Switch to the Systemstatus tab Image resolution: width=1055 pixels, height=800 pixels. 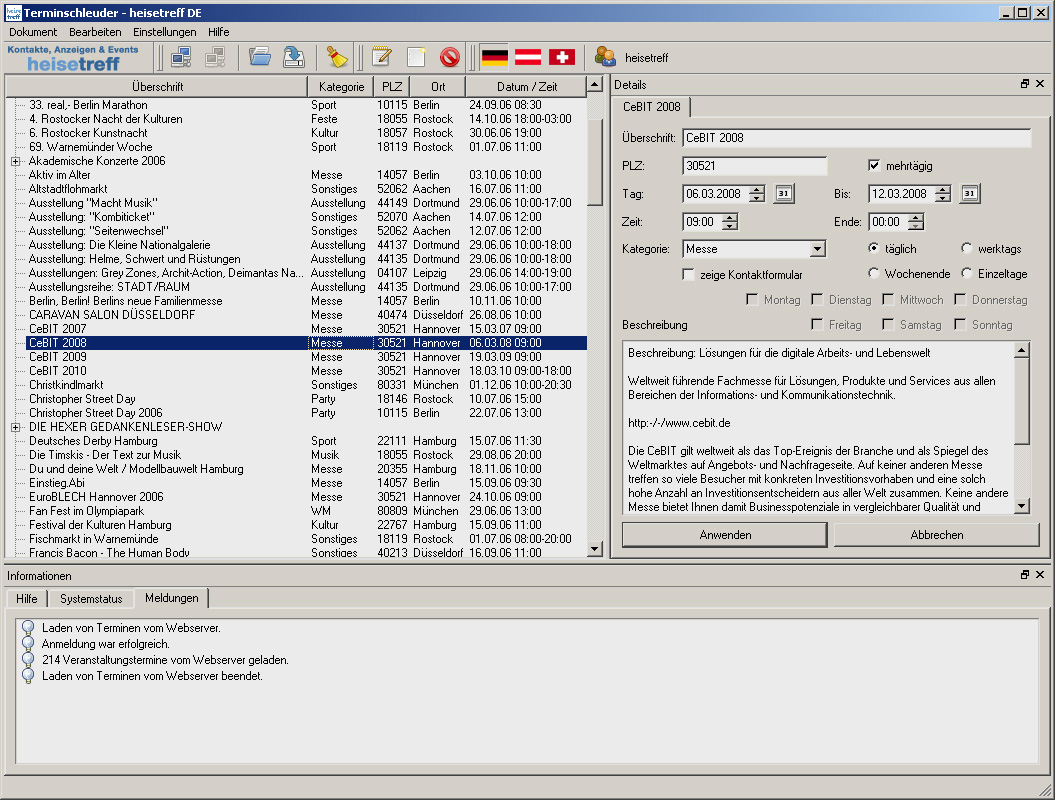coord(92,599)
